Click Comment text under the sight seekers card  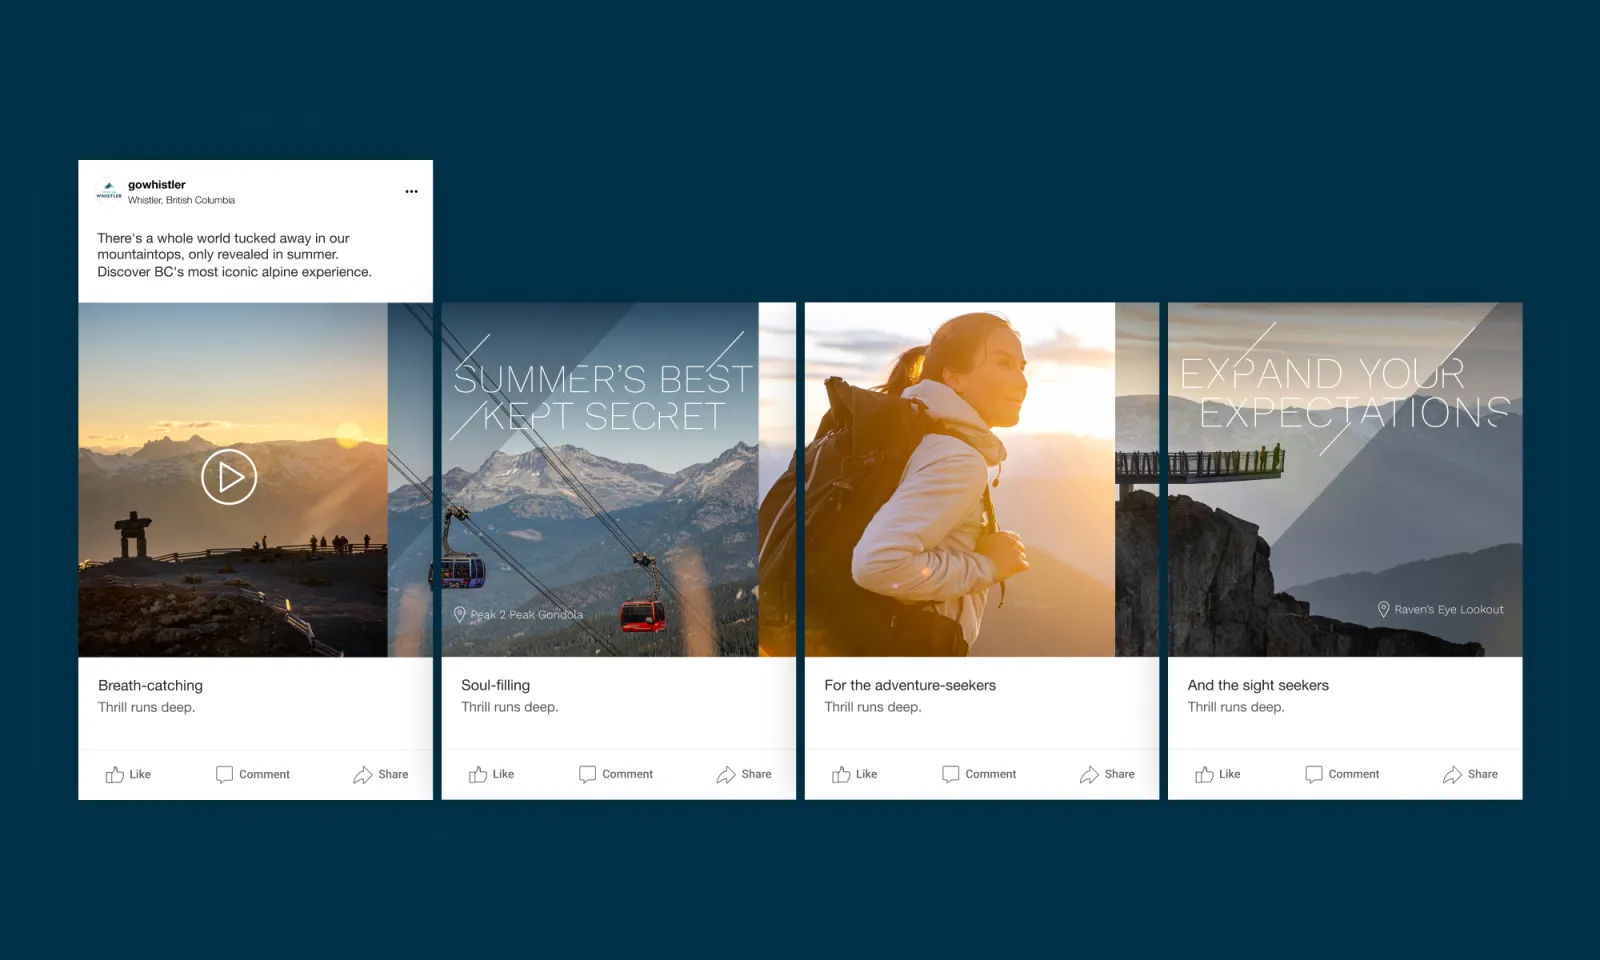pyautogui.click(x=1353, y=774)
